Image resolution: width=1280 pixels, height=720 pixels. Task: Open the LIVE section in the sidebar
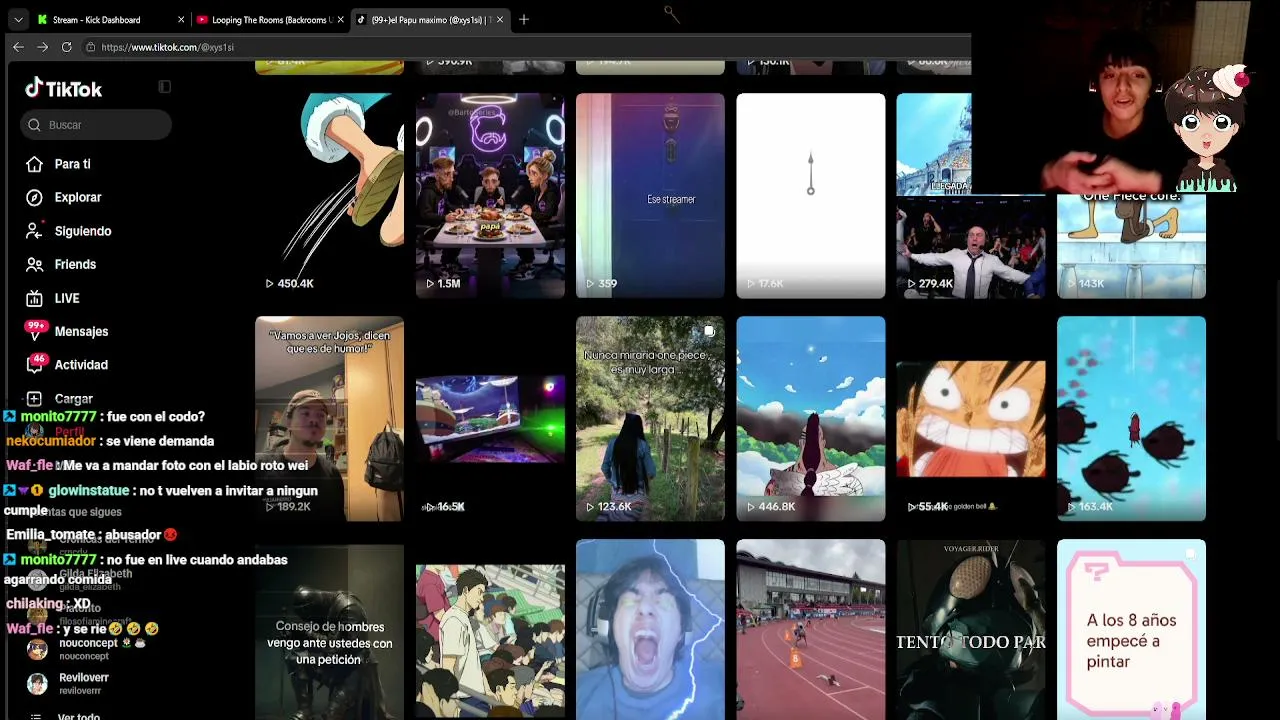(67, 298)
